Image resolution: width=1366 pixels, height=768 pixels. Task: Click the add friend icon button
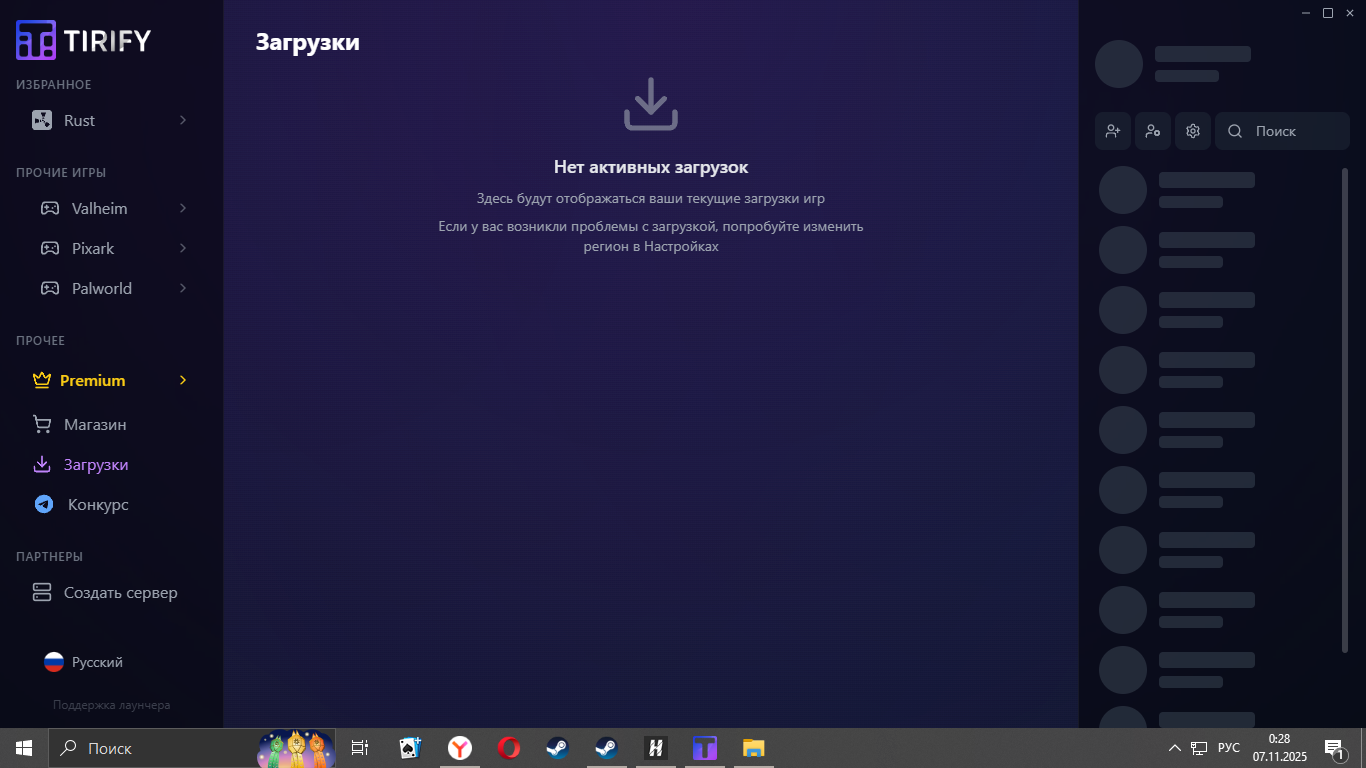coord(1113,131)
